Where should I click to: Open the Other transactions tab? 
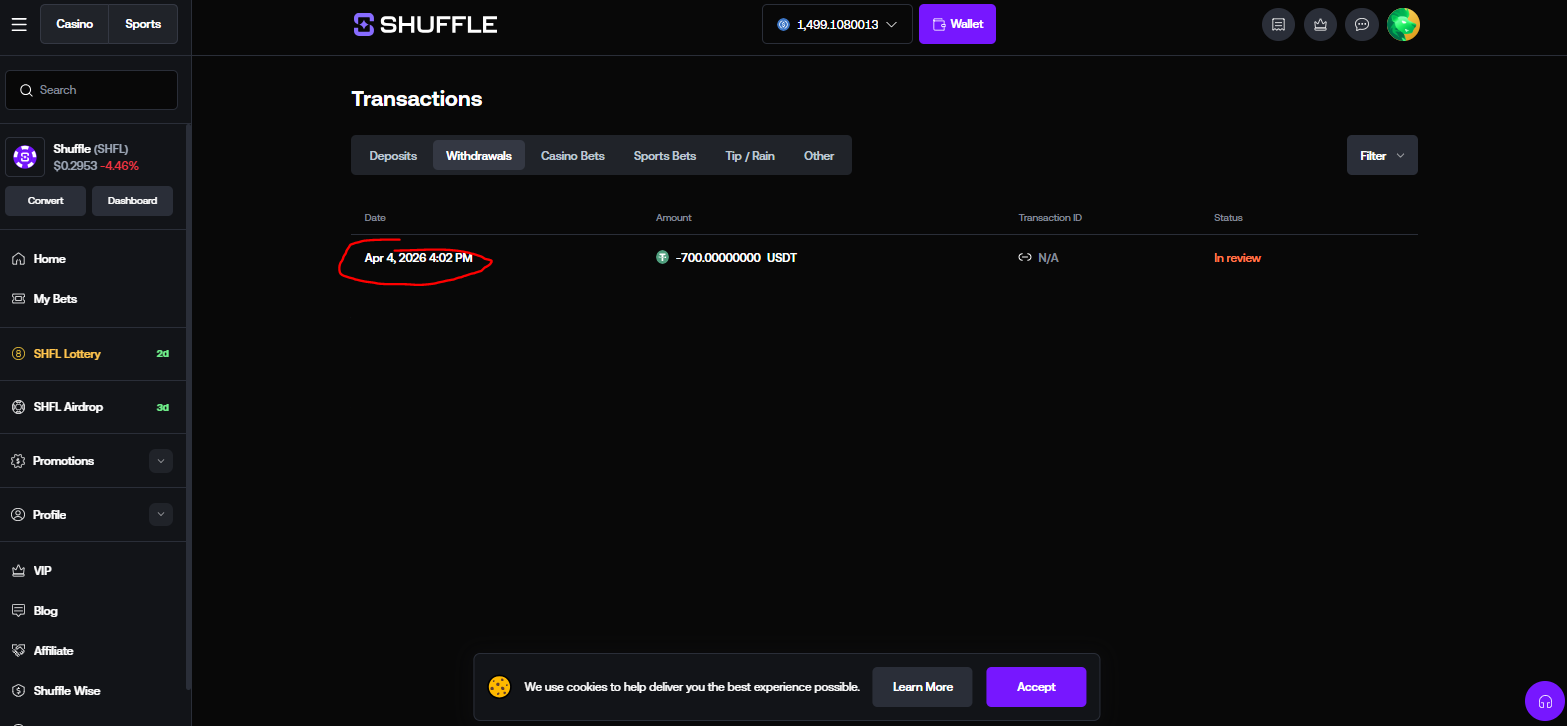(819, 155)
